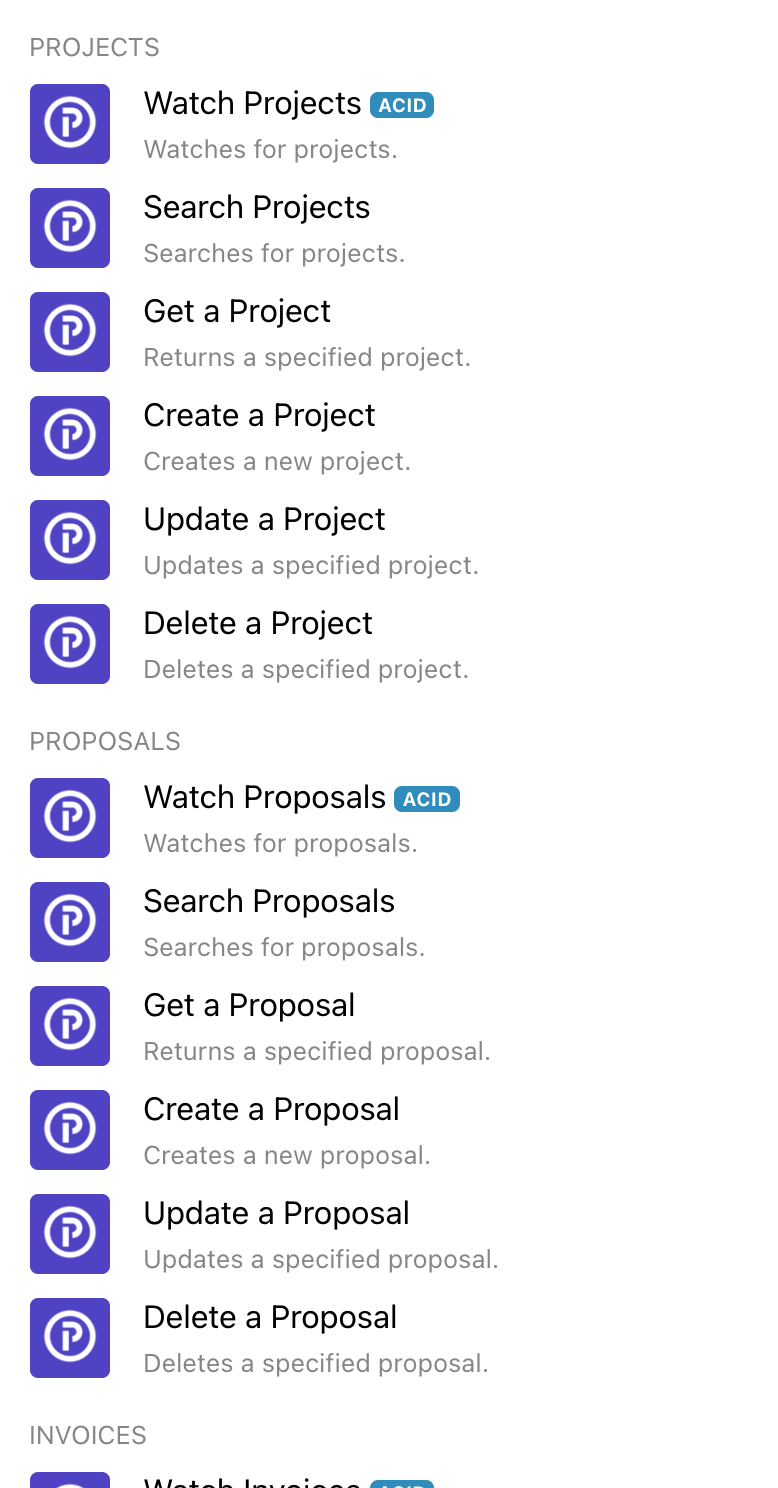Choose the Search Proposals icon

(70, 922)
